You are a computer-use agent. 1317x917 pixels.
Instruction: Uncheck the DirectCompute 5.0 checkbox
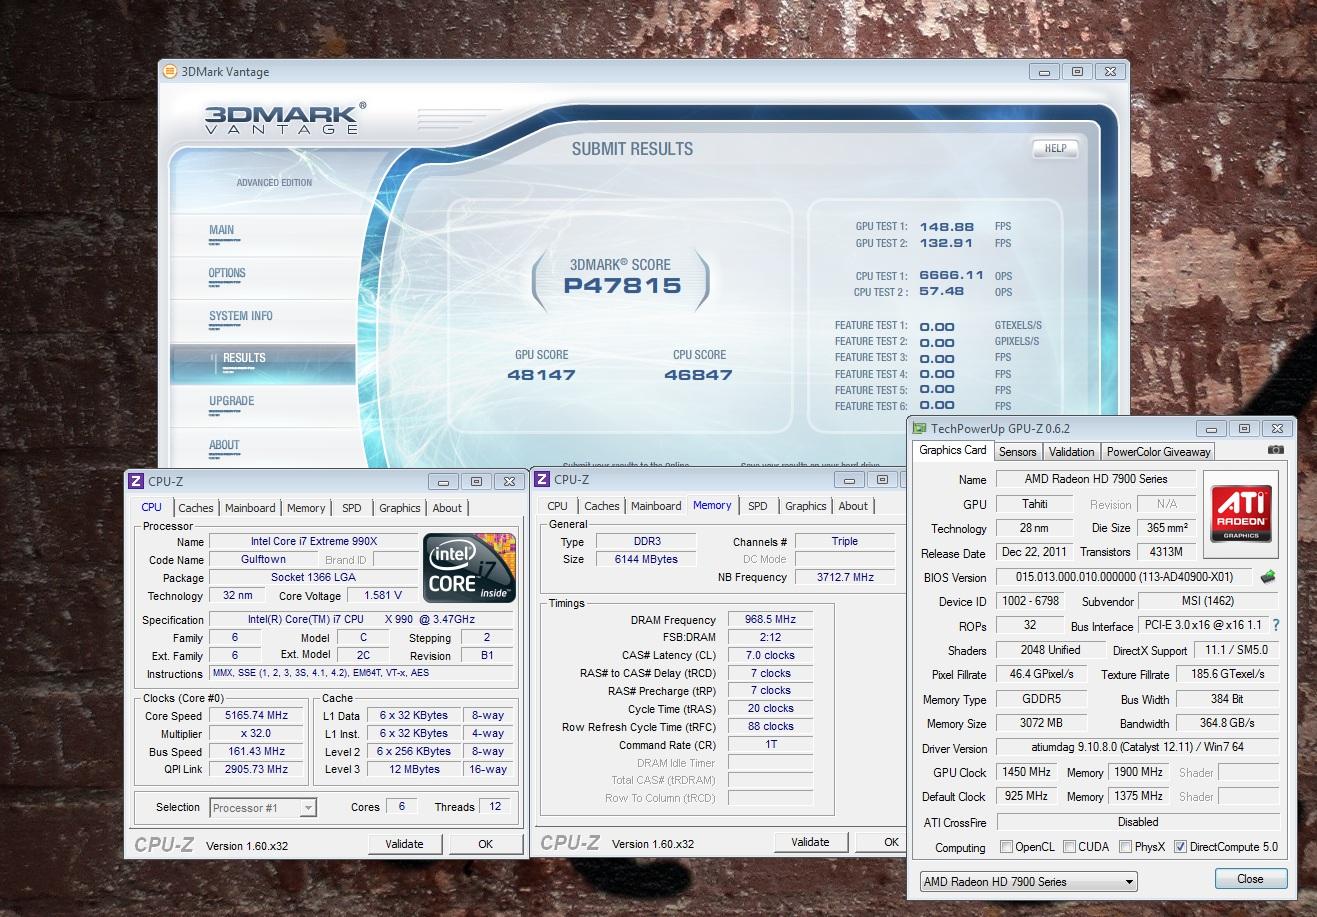coord(1180,847)
